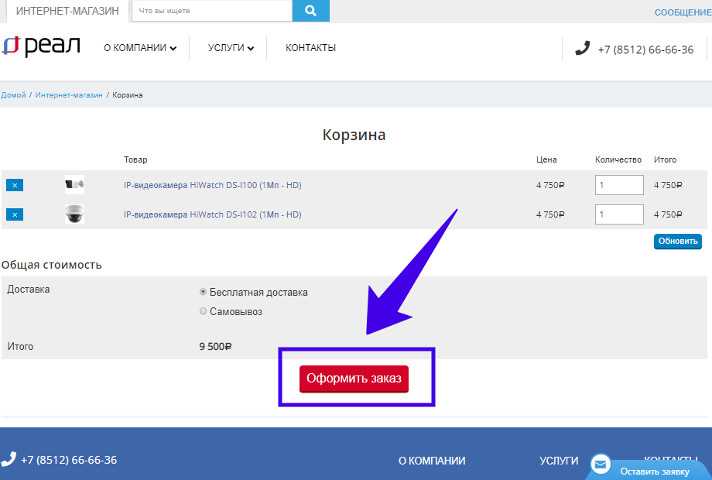Open IP-видеокамера HiWatch DS-I102 product link

(213, 214)
